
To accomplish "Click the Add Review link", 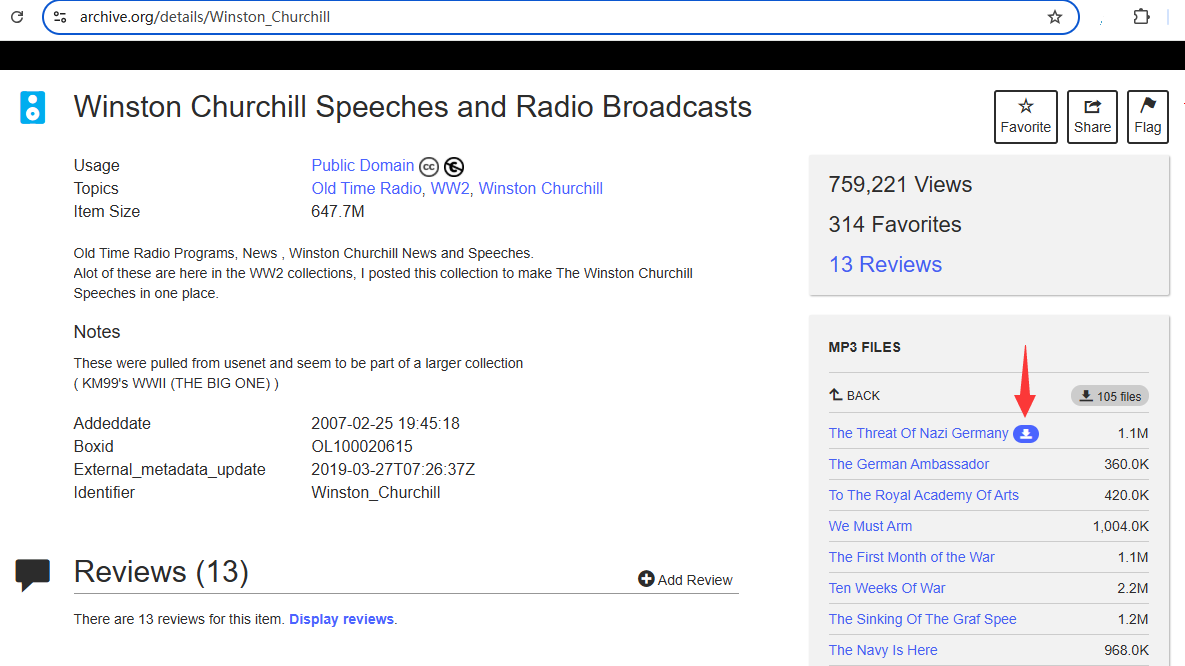I will 685,580.
